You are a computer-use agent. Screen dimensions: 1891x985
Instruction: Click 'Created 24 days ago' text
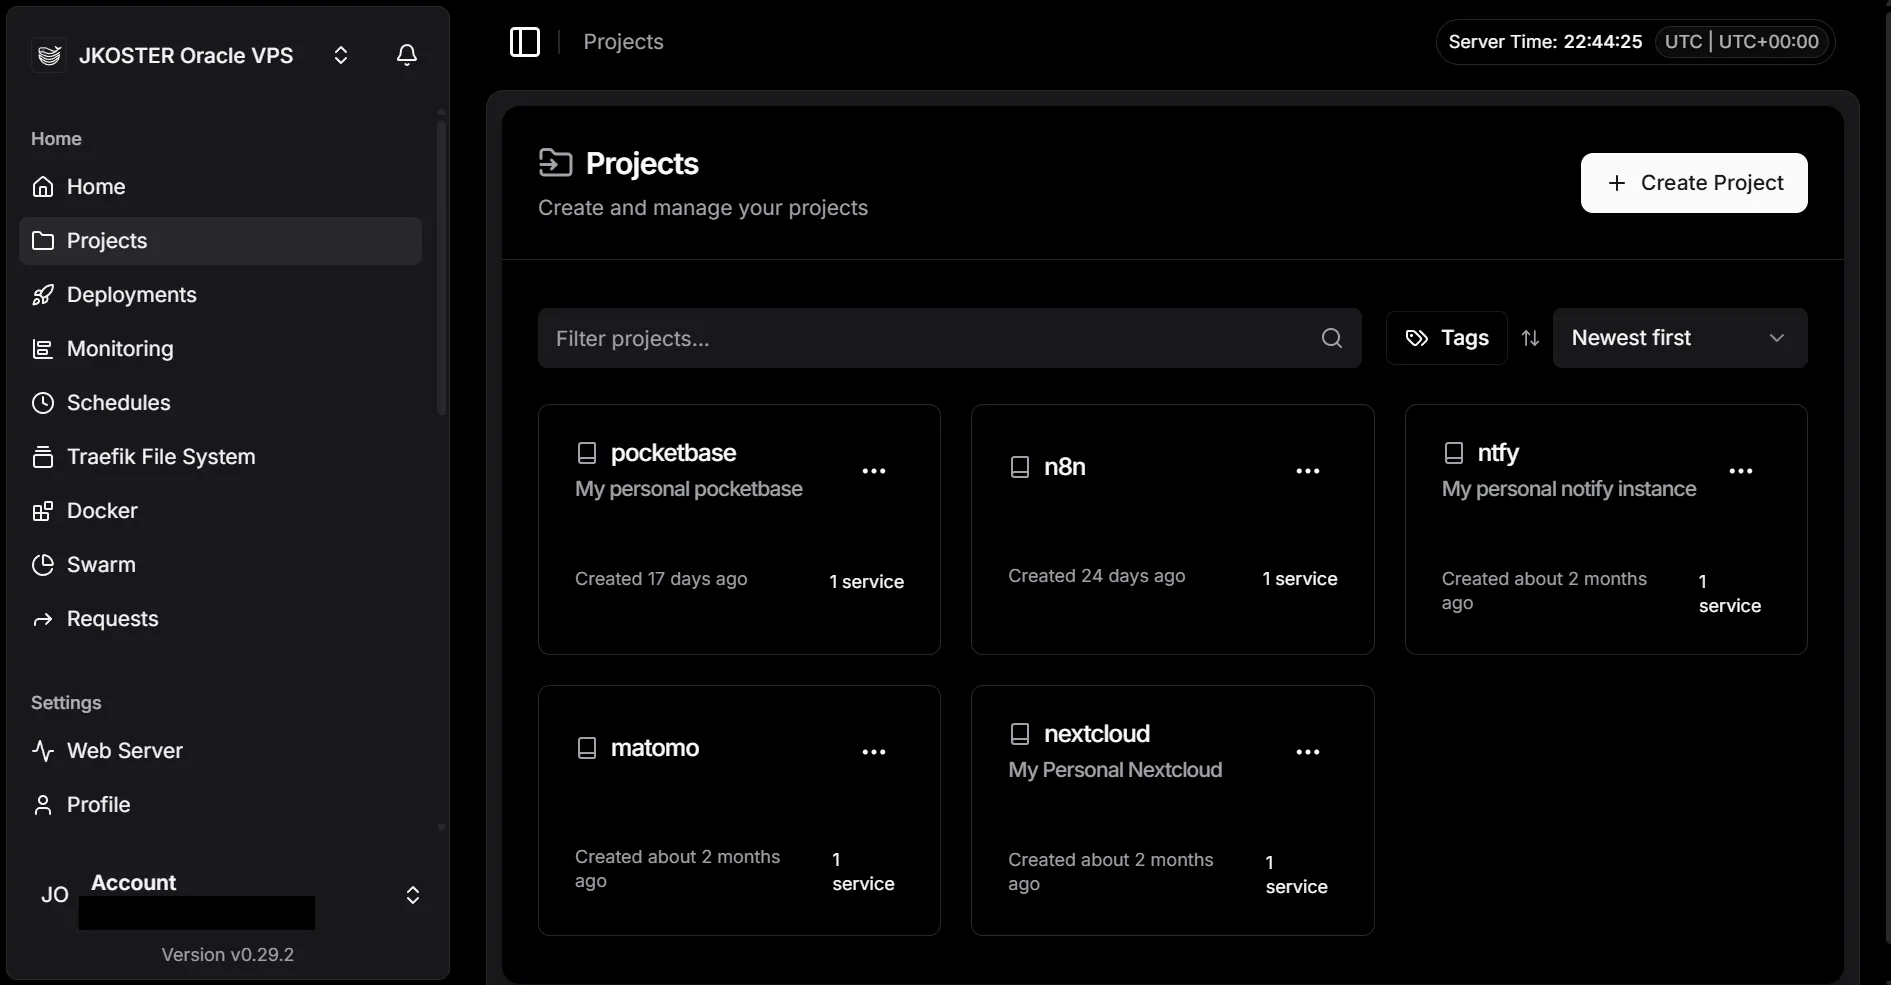click(x=1097, y=576)
